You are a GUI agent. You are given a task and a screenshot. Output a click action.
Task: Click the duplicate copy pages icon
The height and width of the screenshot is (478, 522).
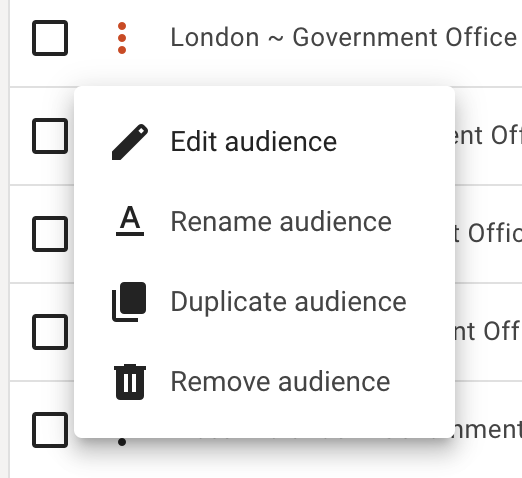point(129,302)
